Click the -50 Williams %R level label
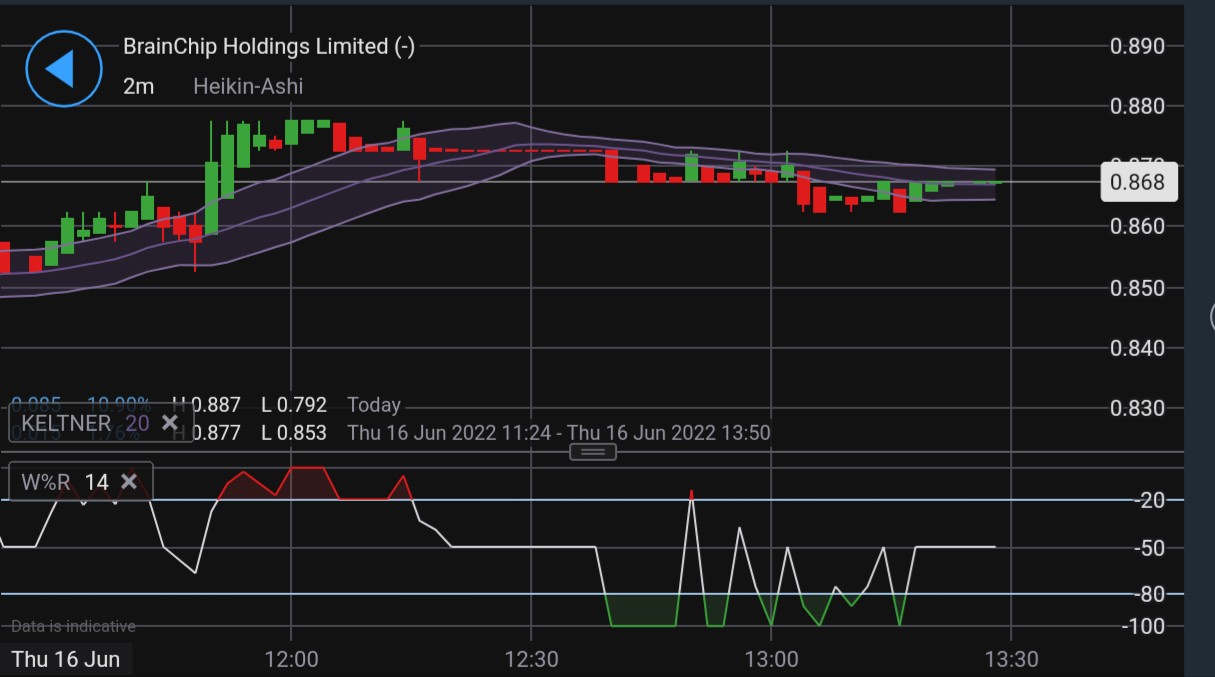This screenshot has width=1215, height=677. [1151, 547]
